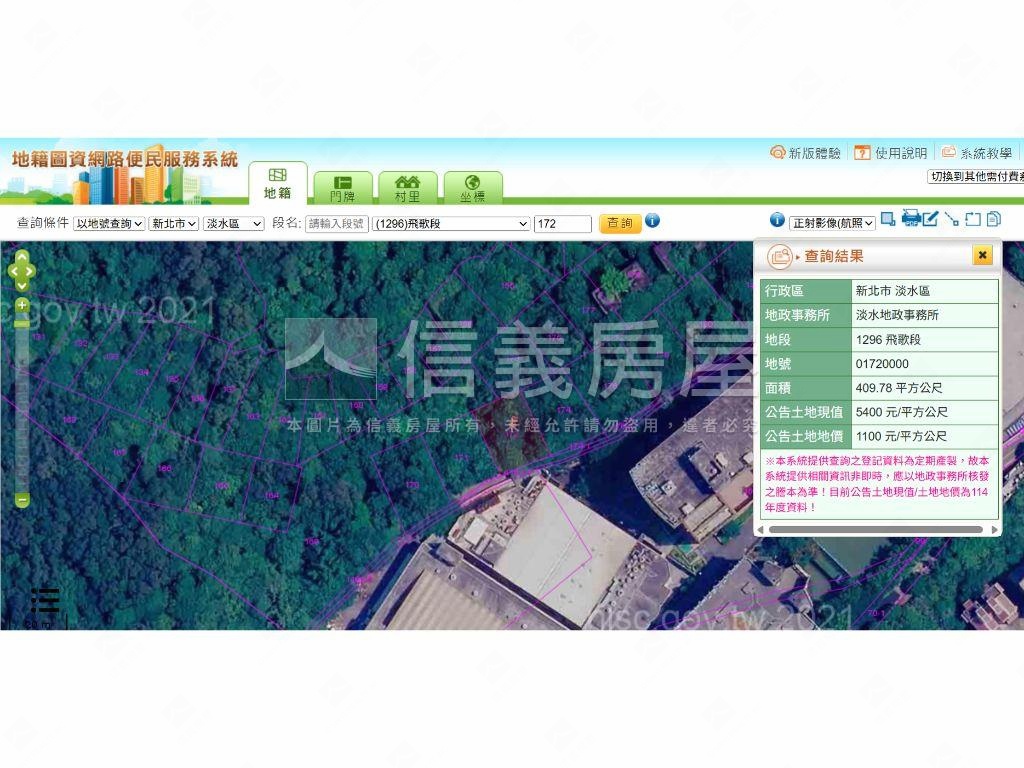Open the 淡水區 district dropdown

tap(233, 224)
